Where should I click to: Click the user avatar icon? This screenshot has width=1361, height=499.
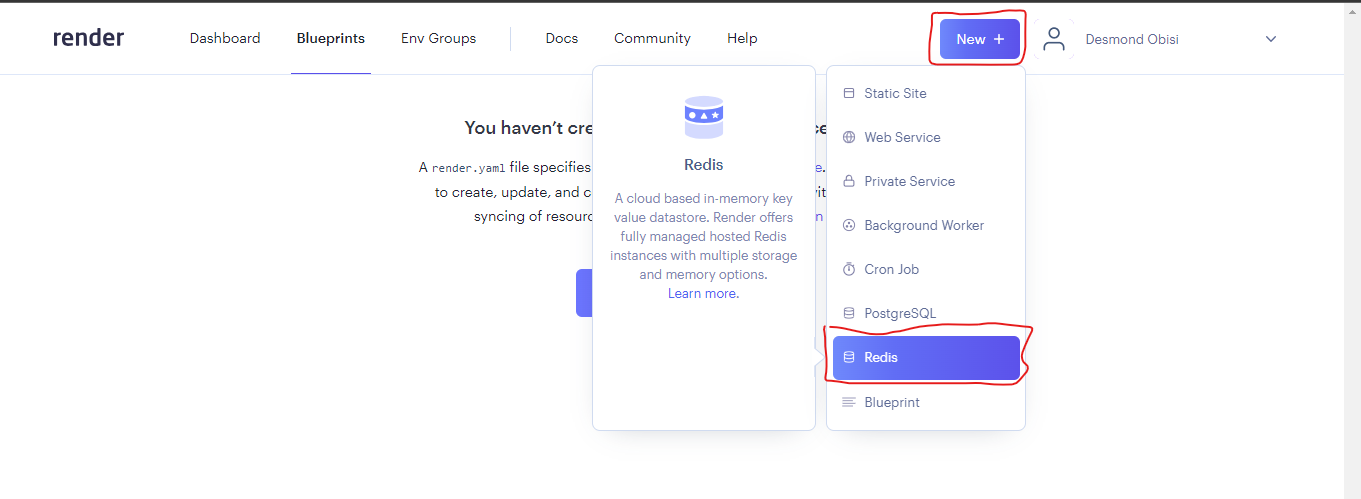(x=1054, y=39)
